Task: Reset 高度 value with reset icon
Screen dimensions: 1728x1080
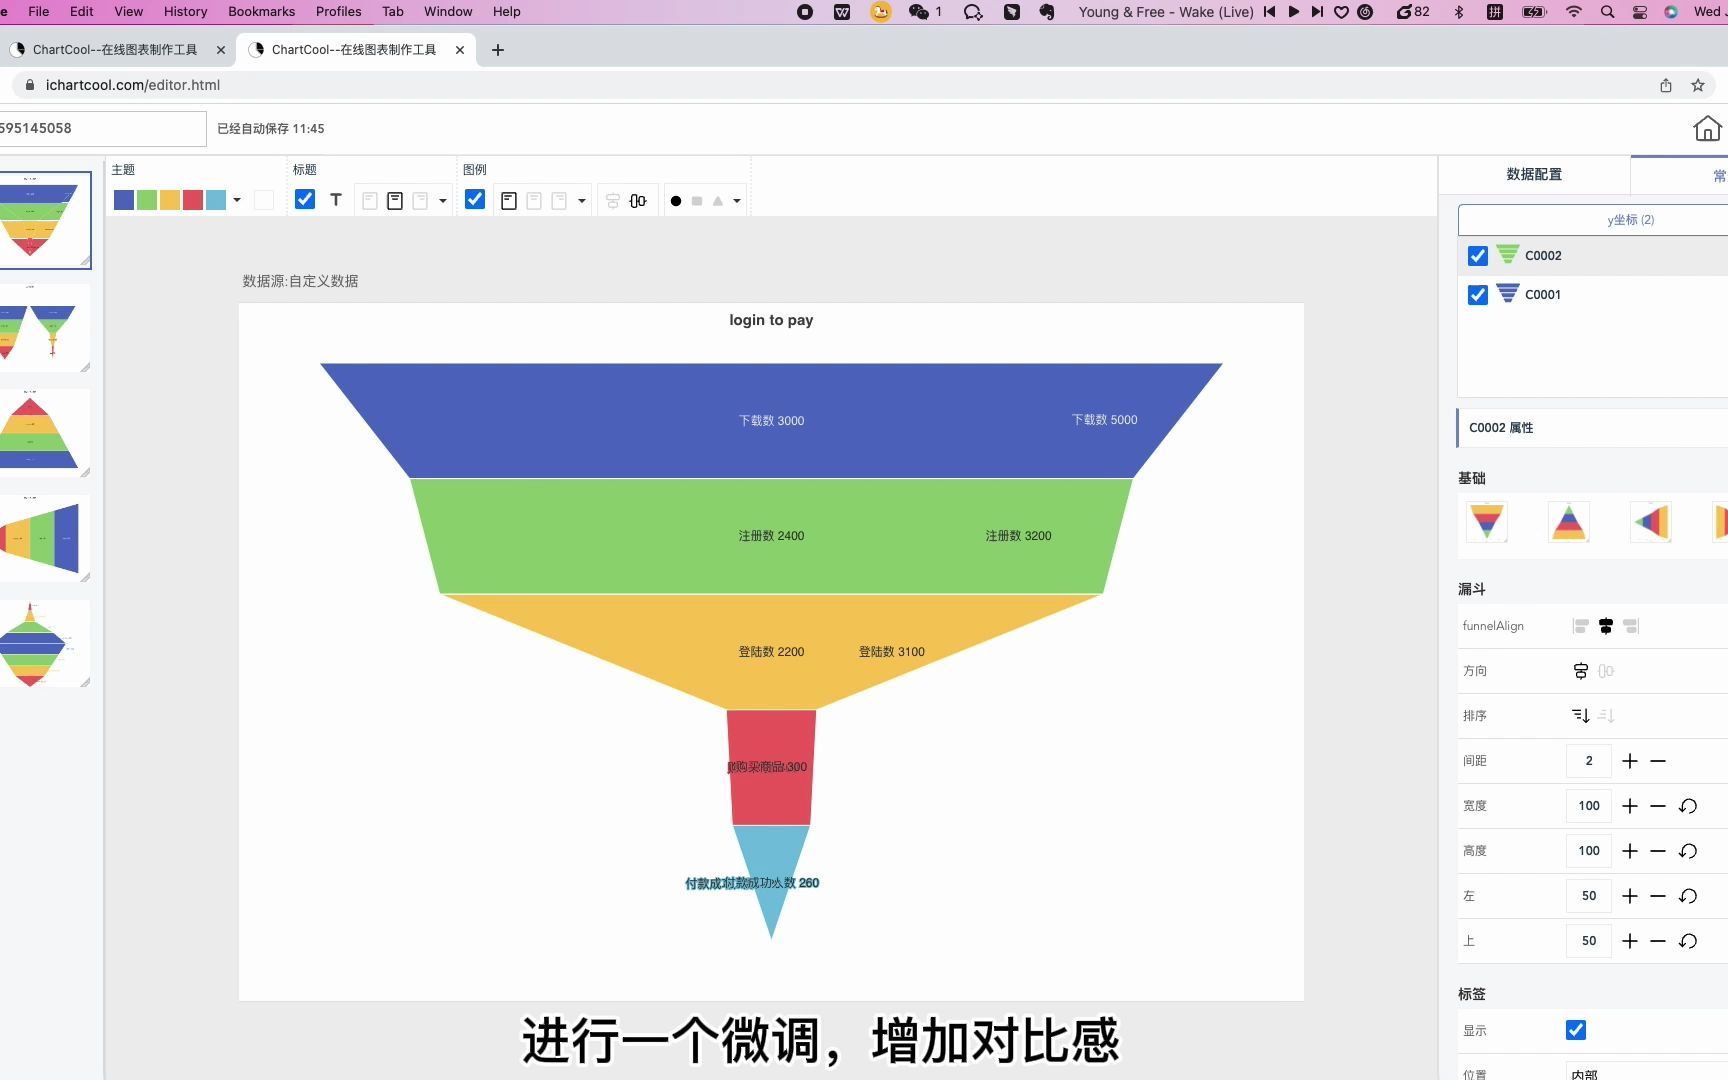Action: (1688, 851)
